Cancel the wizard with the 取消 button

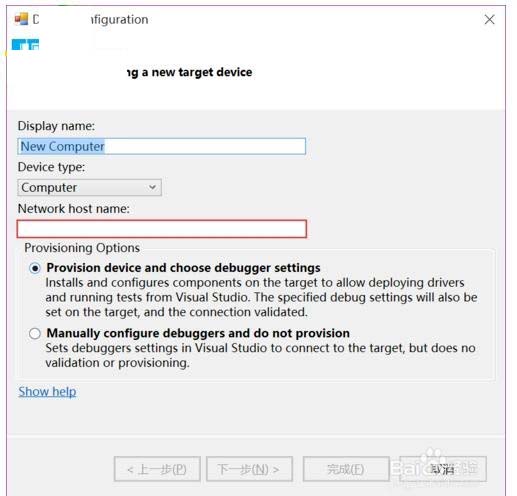[443, 469]
